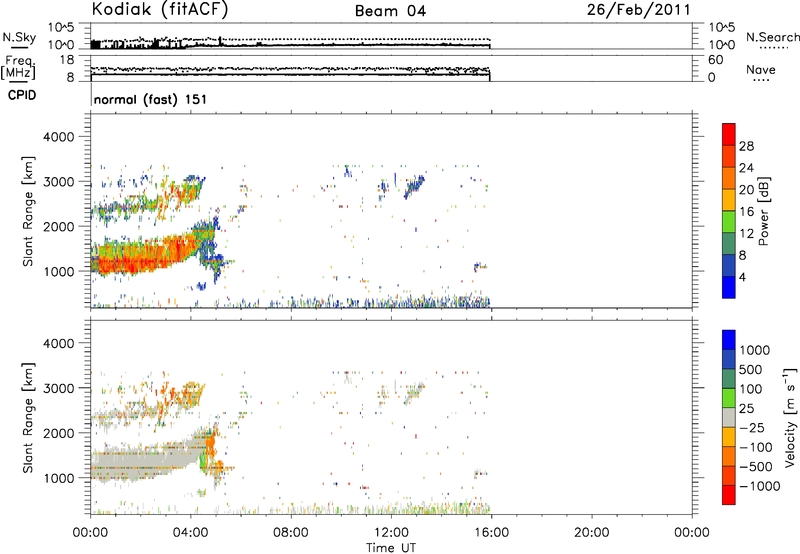Click the '28' value on Power scale
This screenshot has height=554, width=800.
tap(746, 146)
